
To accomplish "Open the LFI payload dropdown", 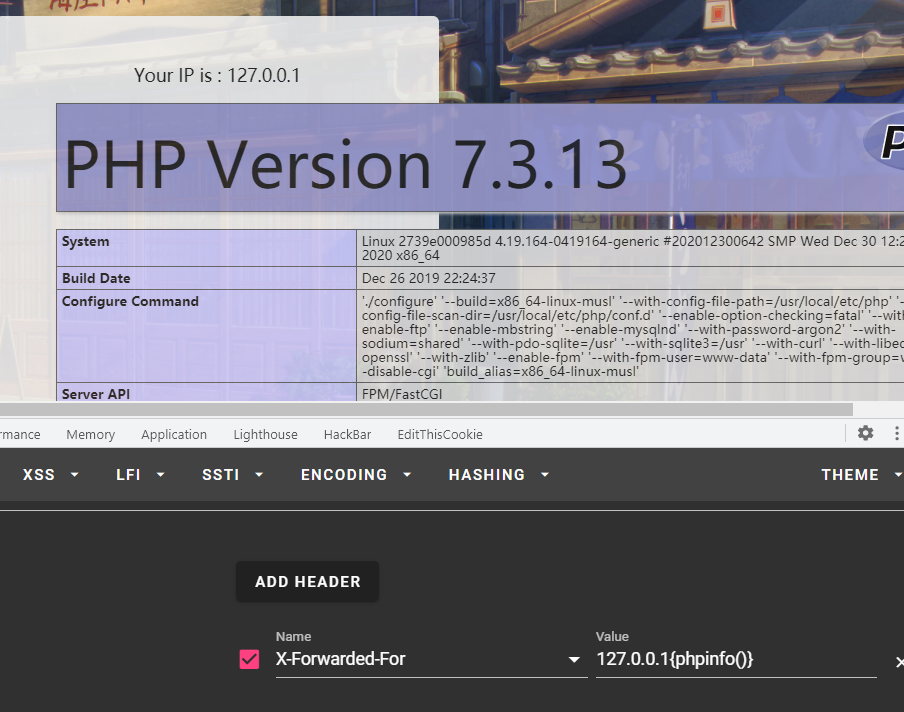I will (x=140, y=475).
